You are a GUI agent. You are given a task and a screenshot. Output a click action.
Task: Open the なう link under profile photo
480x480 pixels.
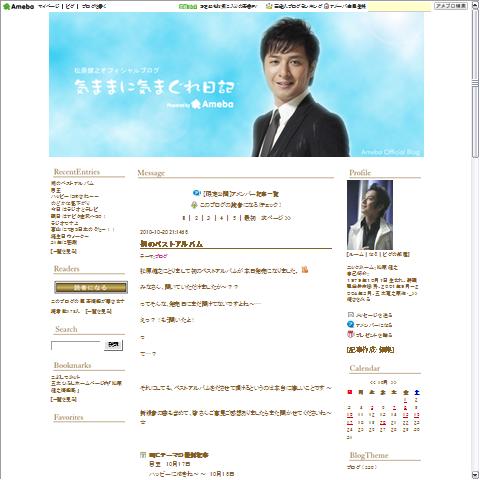pos(373,254)
